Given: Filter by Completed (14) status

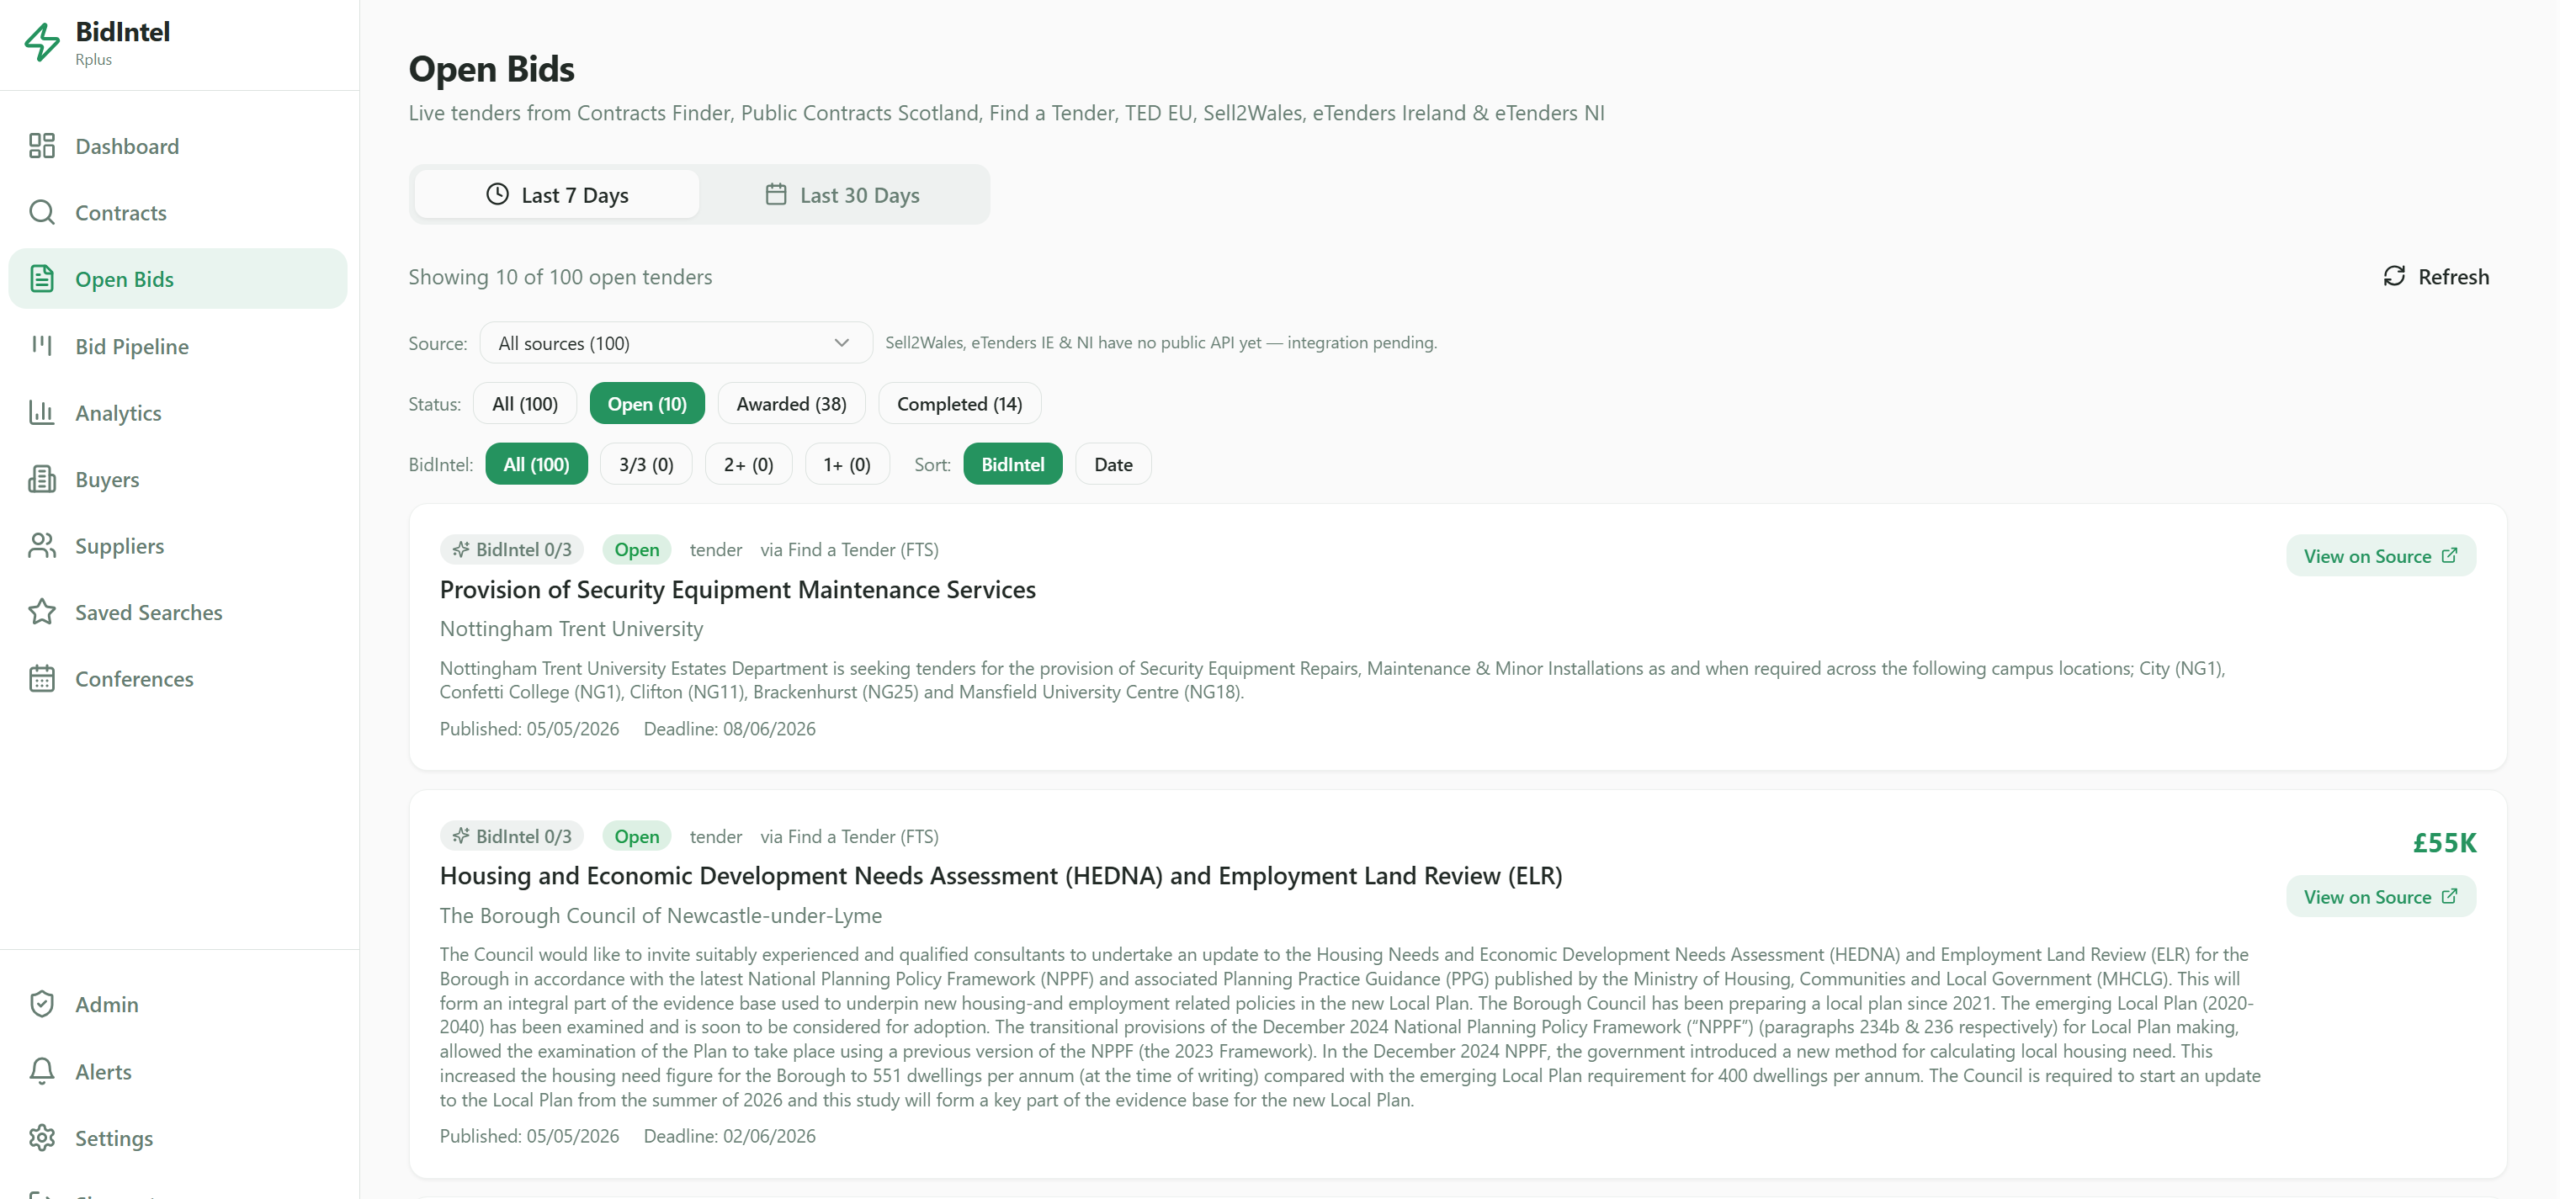Looking at the screenshot, I should click(960, 404).
